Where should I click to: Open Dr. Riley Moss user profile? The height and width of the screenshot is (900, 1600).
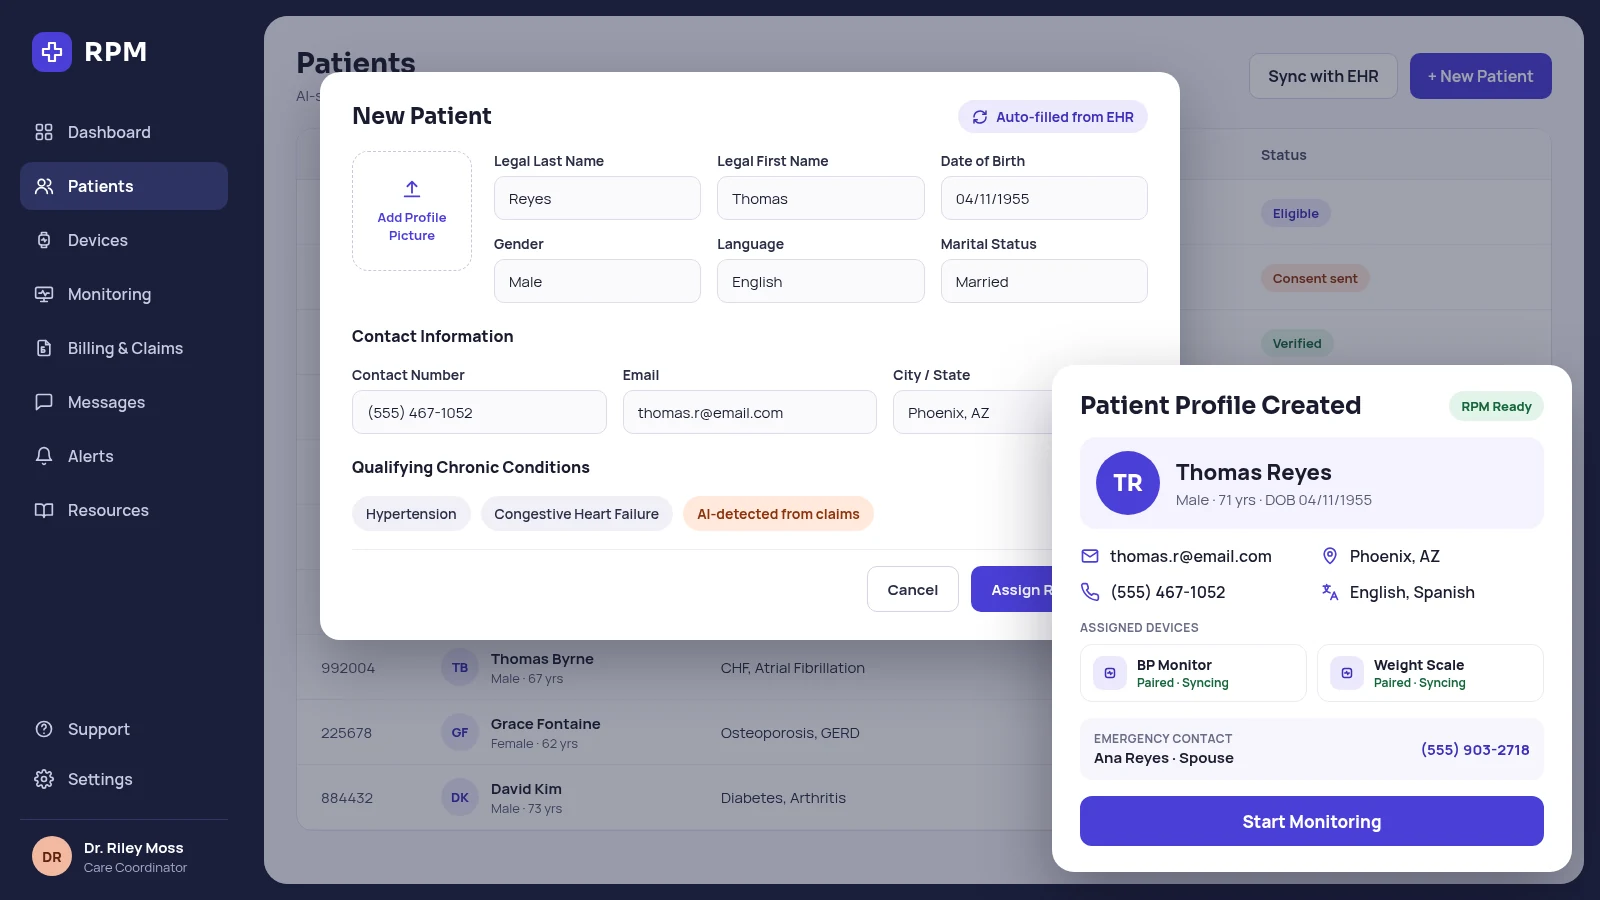pyautogui.click(x=124, y=857)
